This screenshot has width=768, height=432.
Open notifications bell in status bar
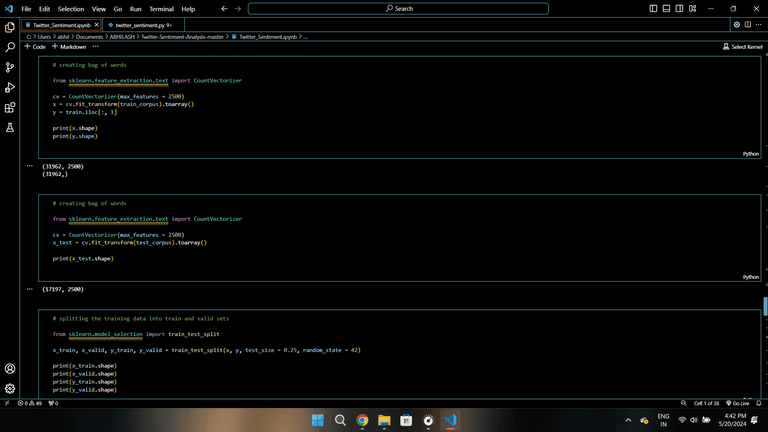(759, 403)
